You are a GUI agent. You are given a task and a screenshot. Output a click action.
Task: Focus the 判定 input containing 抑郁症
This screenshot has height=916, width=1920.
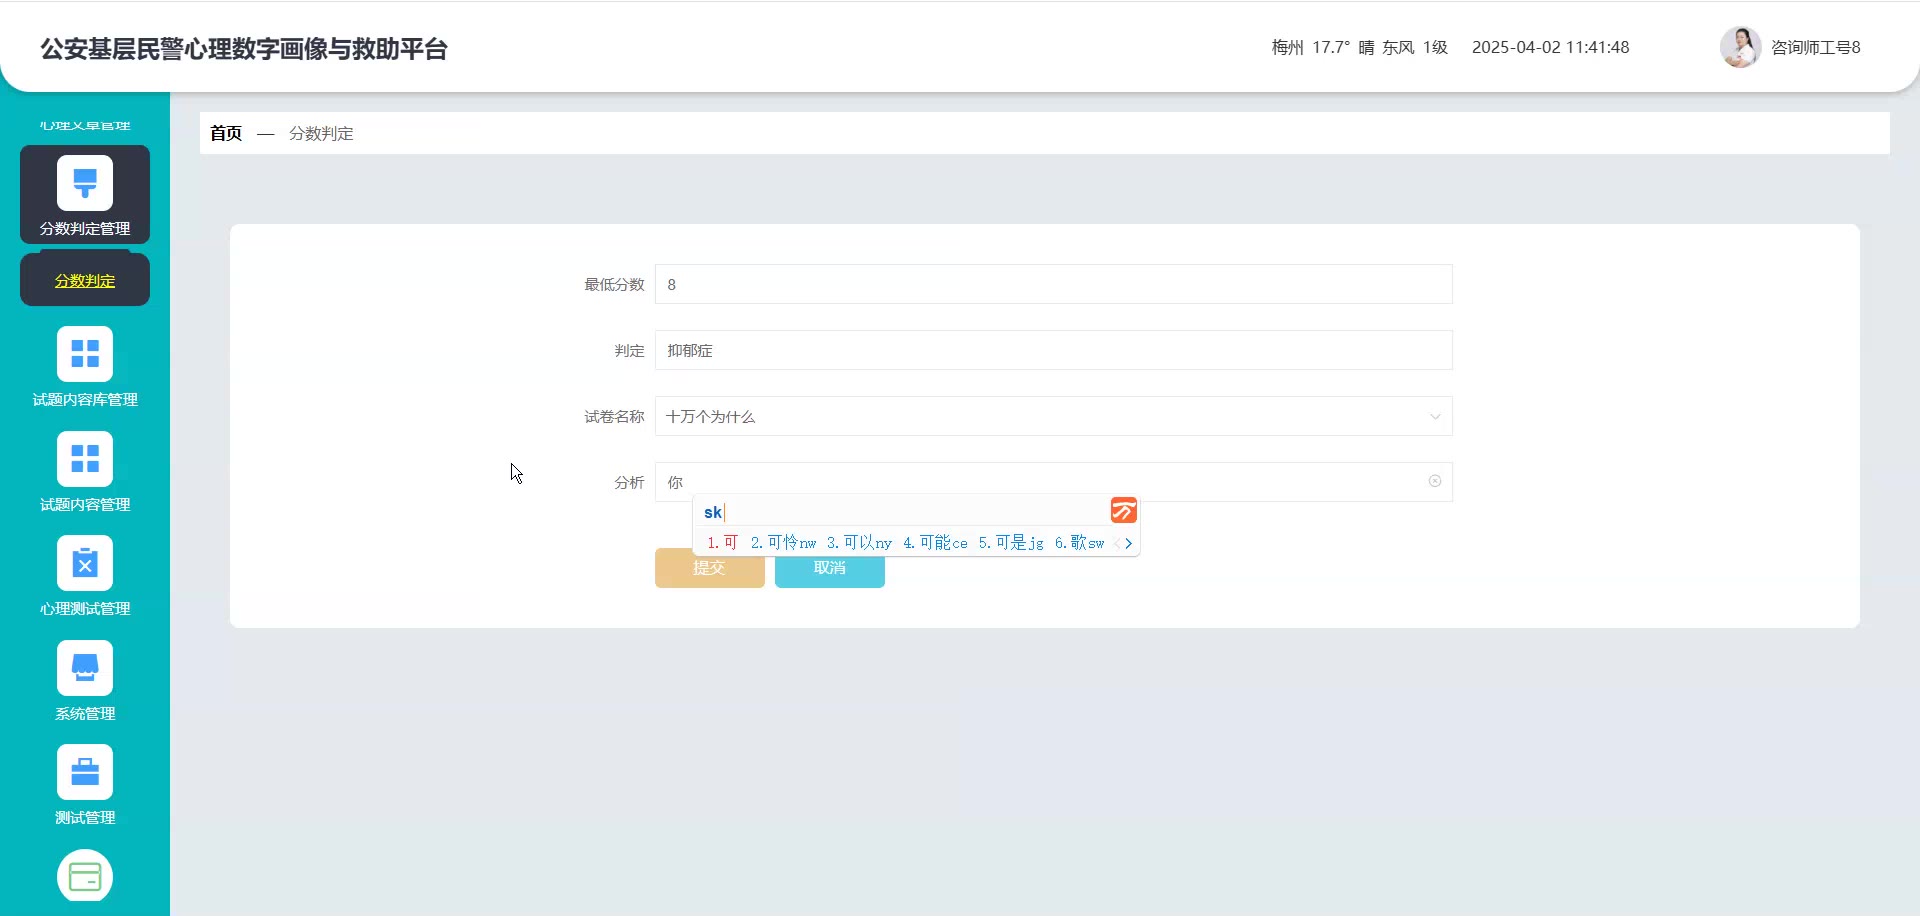click(1053, 350)
